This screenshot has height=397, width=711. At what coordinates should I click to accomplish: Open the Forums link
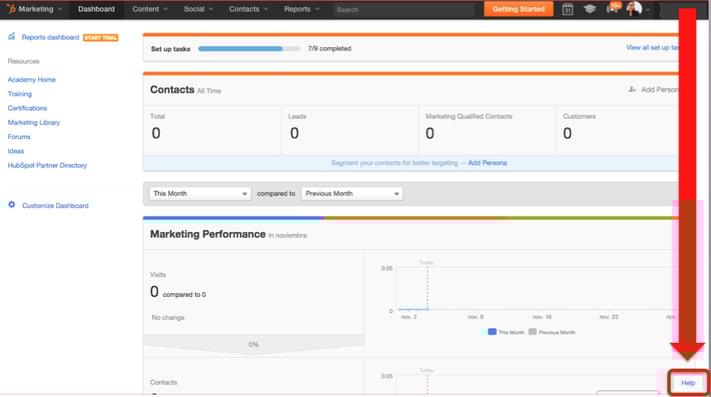(19, 137)
